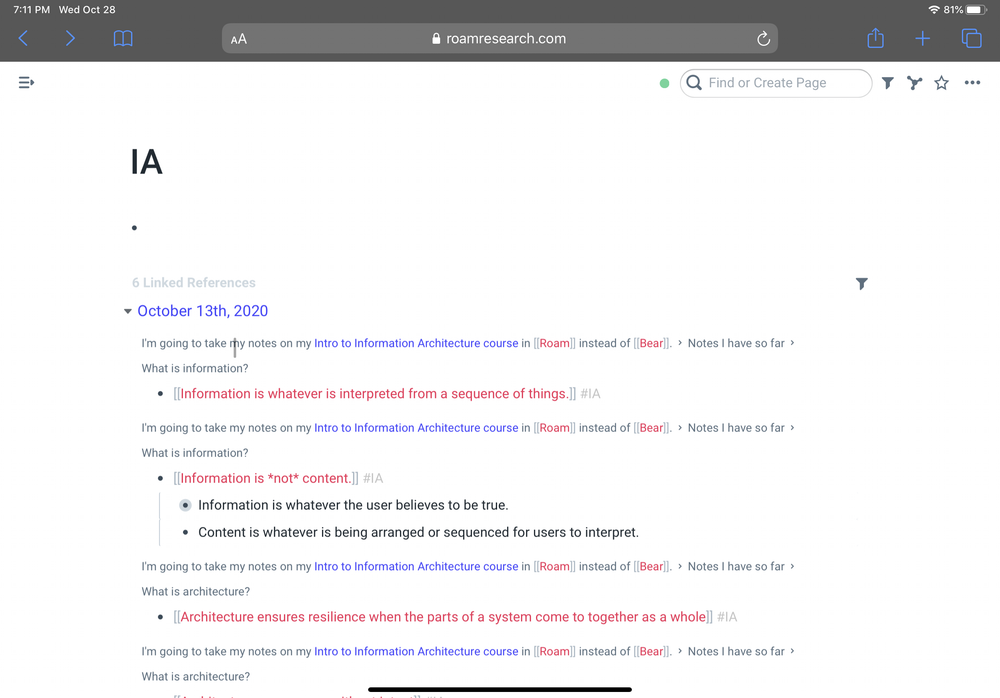
Task: Open Intro to Information Architecture course link above resilience block
Action: pyautogui.click(x=416, y=567)
